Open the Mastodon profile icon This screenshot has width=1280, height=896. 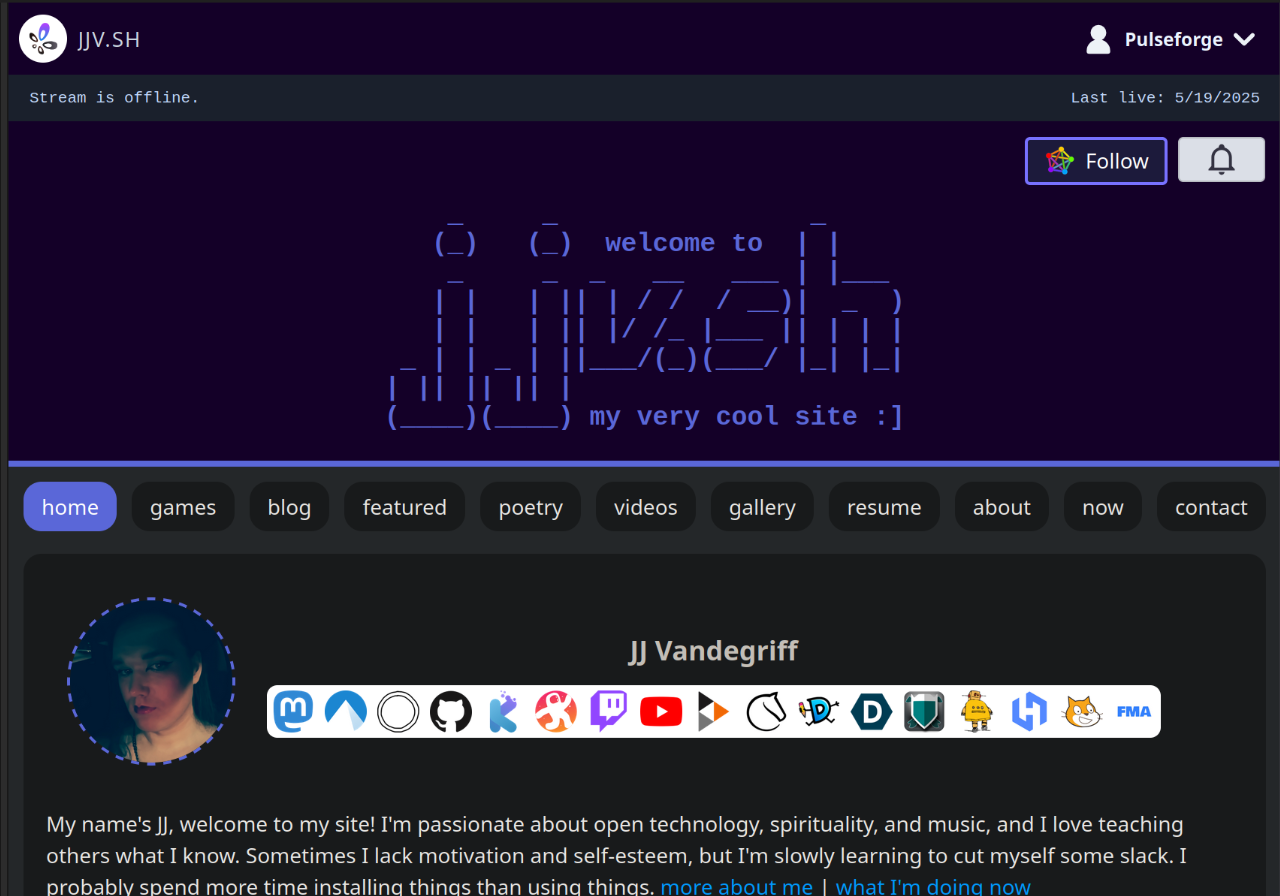pos(294,711)
